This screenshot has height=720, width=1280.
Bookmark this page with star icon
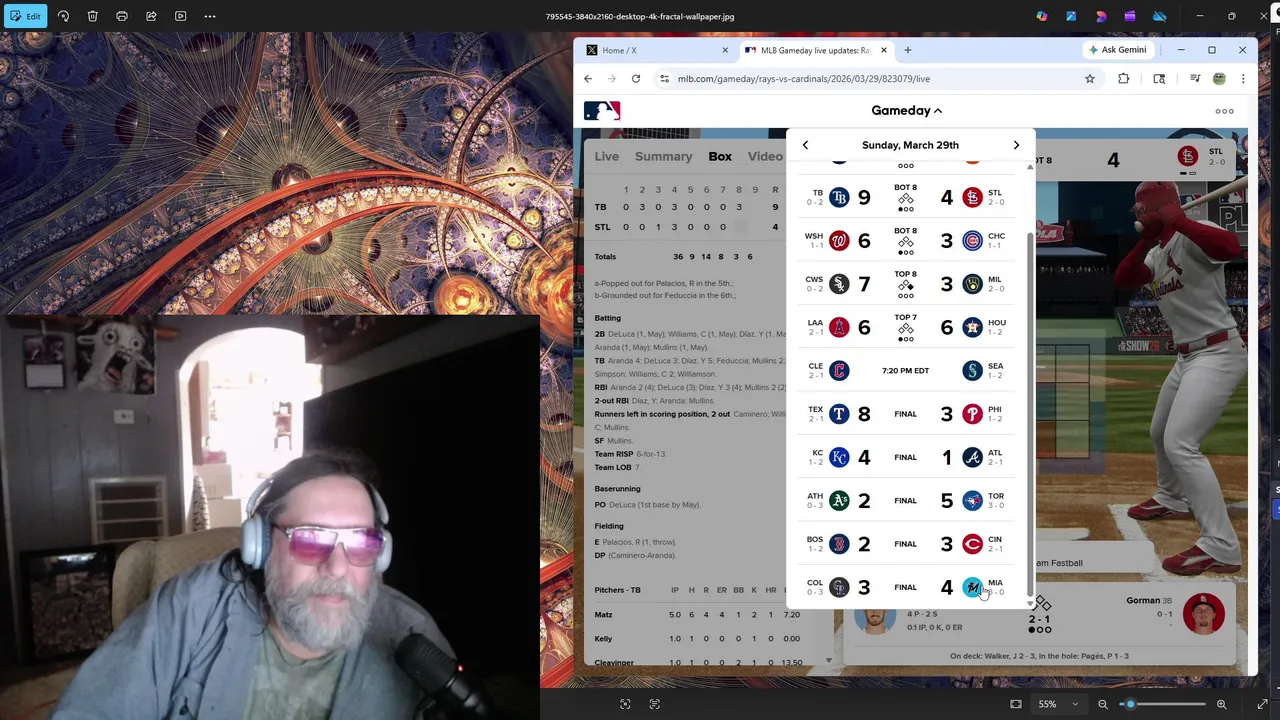tap(1090, 79)
